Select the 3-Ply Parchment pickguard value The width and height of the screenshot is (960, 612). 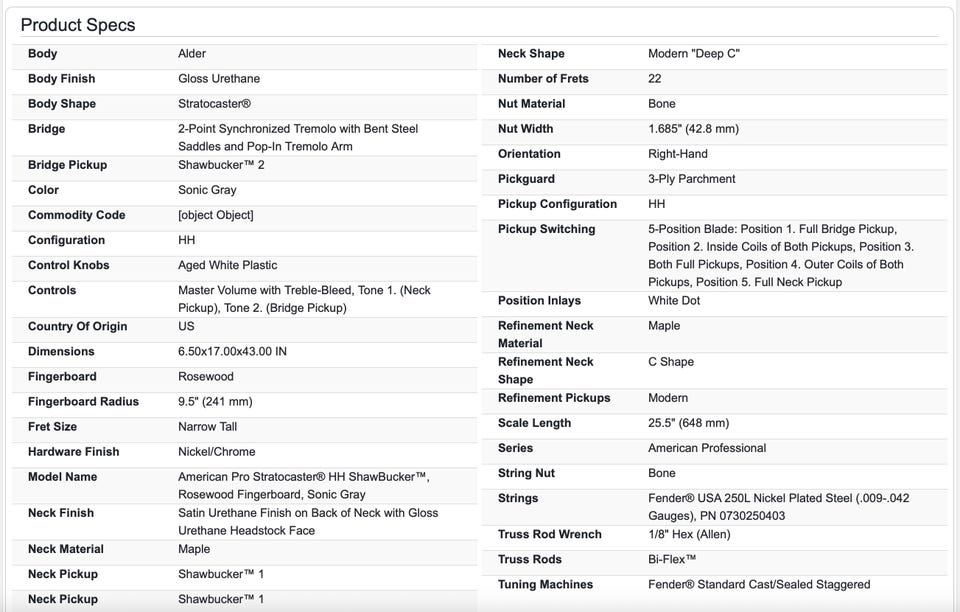pos(691,179)
